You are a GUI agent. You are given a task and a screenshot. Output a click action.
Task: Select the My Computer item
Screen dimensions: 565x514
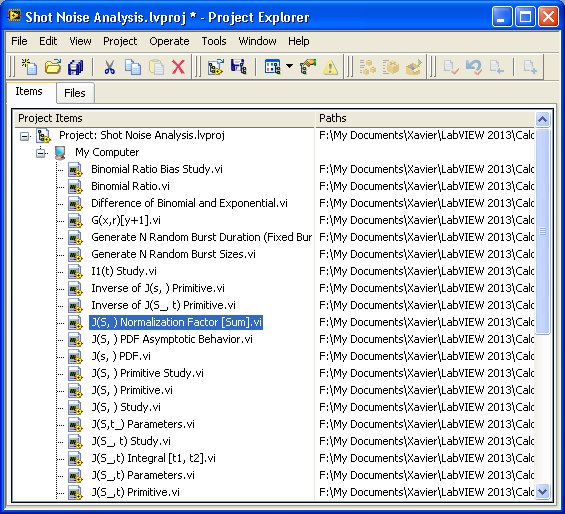[x=107, y=152]
